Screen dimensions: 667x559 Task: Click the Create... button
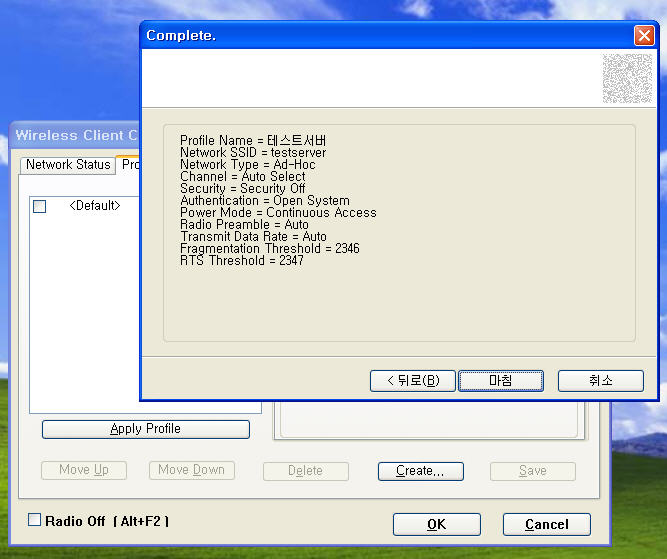[420, 471]
